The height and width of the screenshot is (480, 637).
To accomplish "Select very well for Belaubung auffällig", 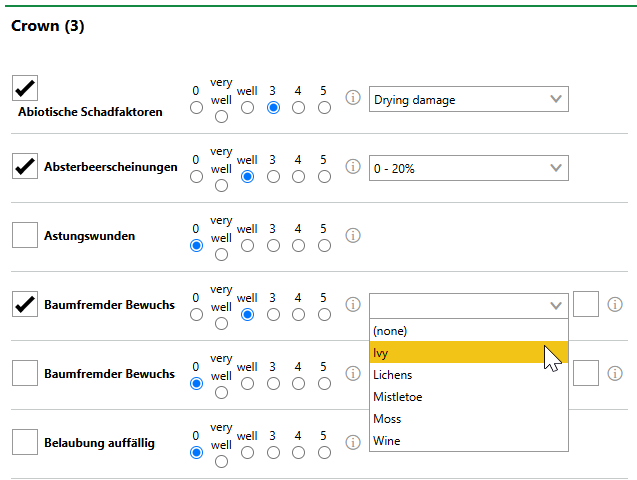I will tap(221, 461).
